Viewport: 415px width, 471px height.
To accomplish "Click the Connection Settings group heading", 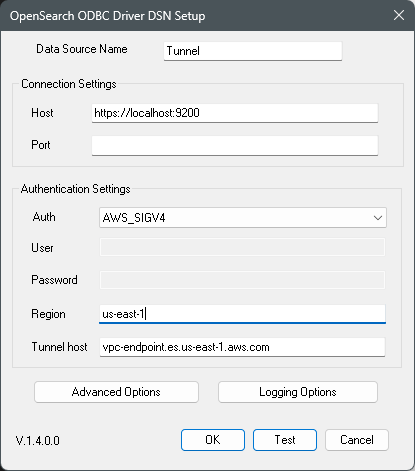I will [69, 84].
